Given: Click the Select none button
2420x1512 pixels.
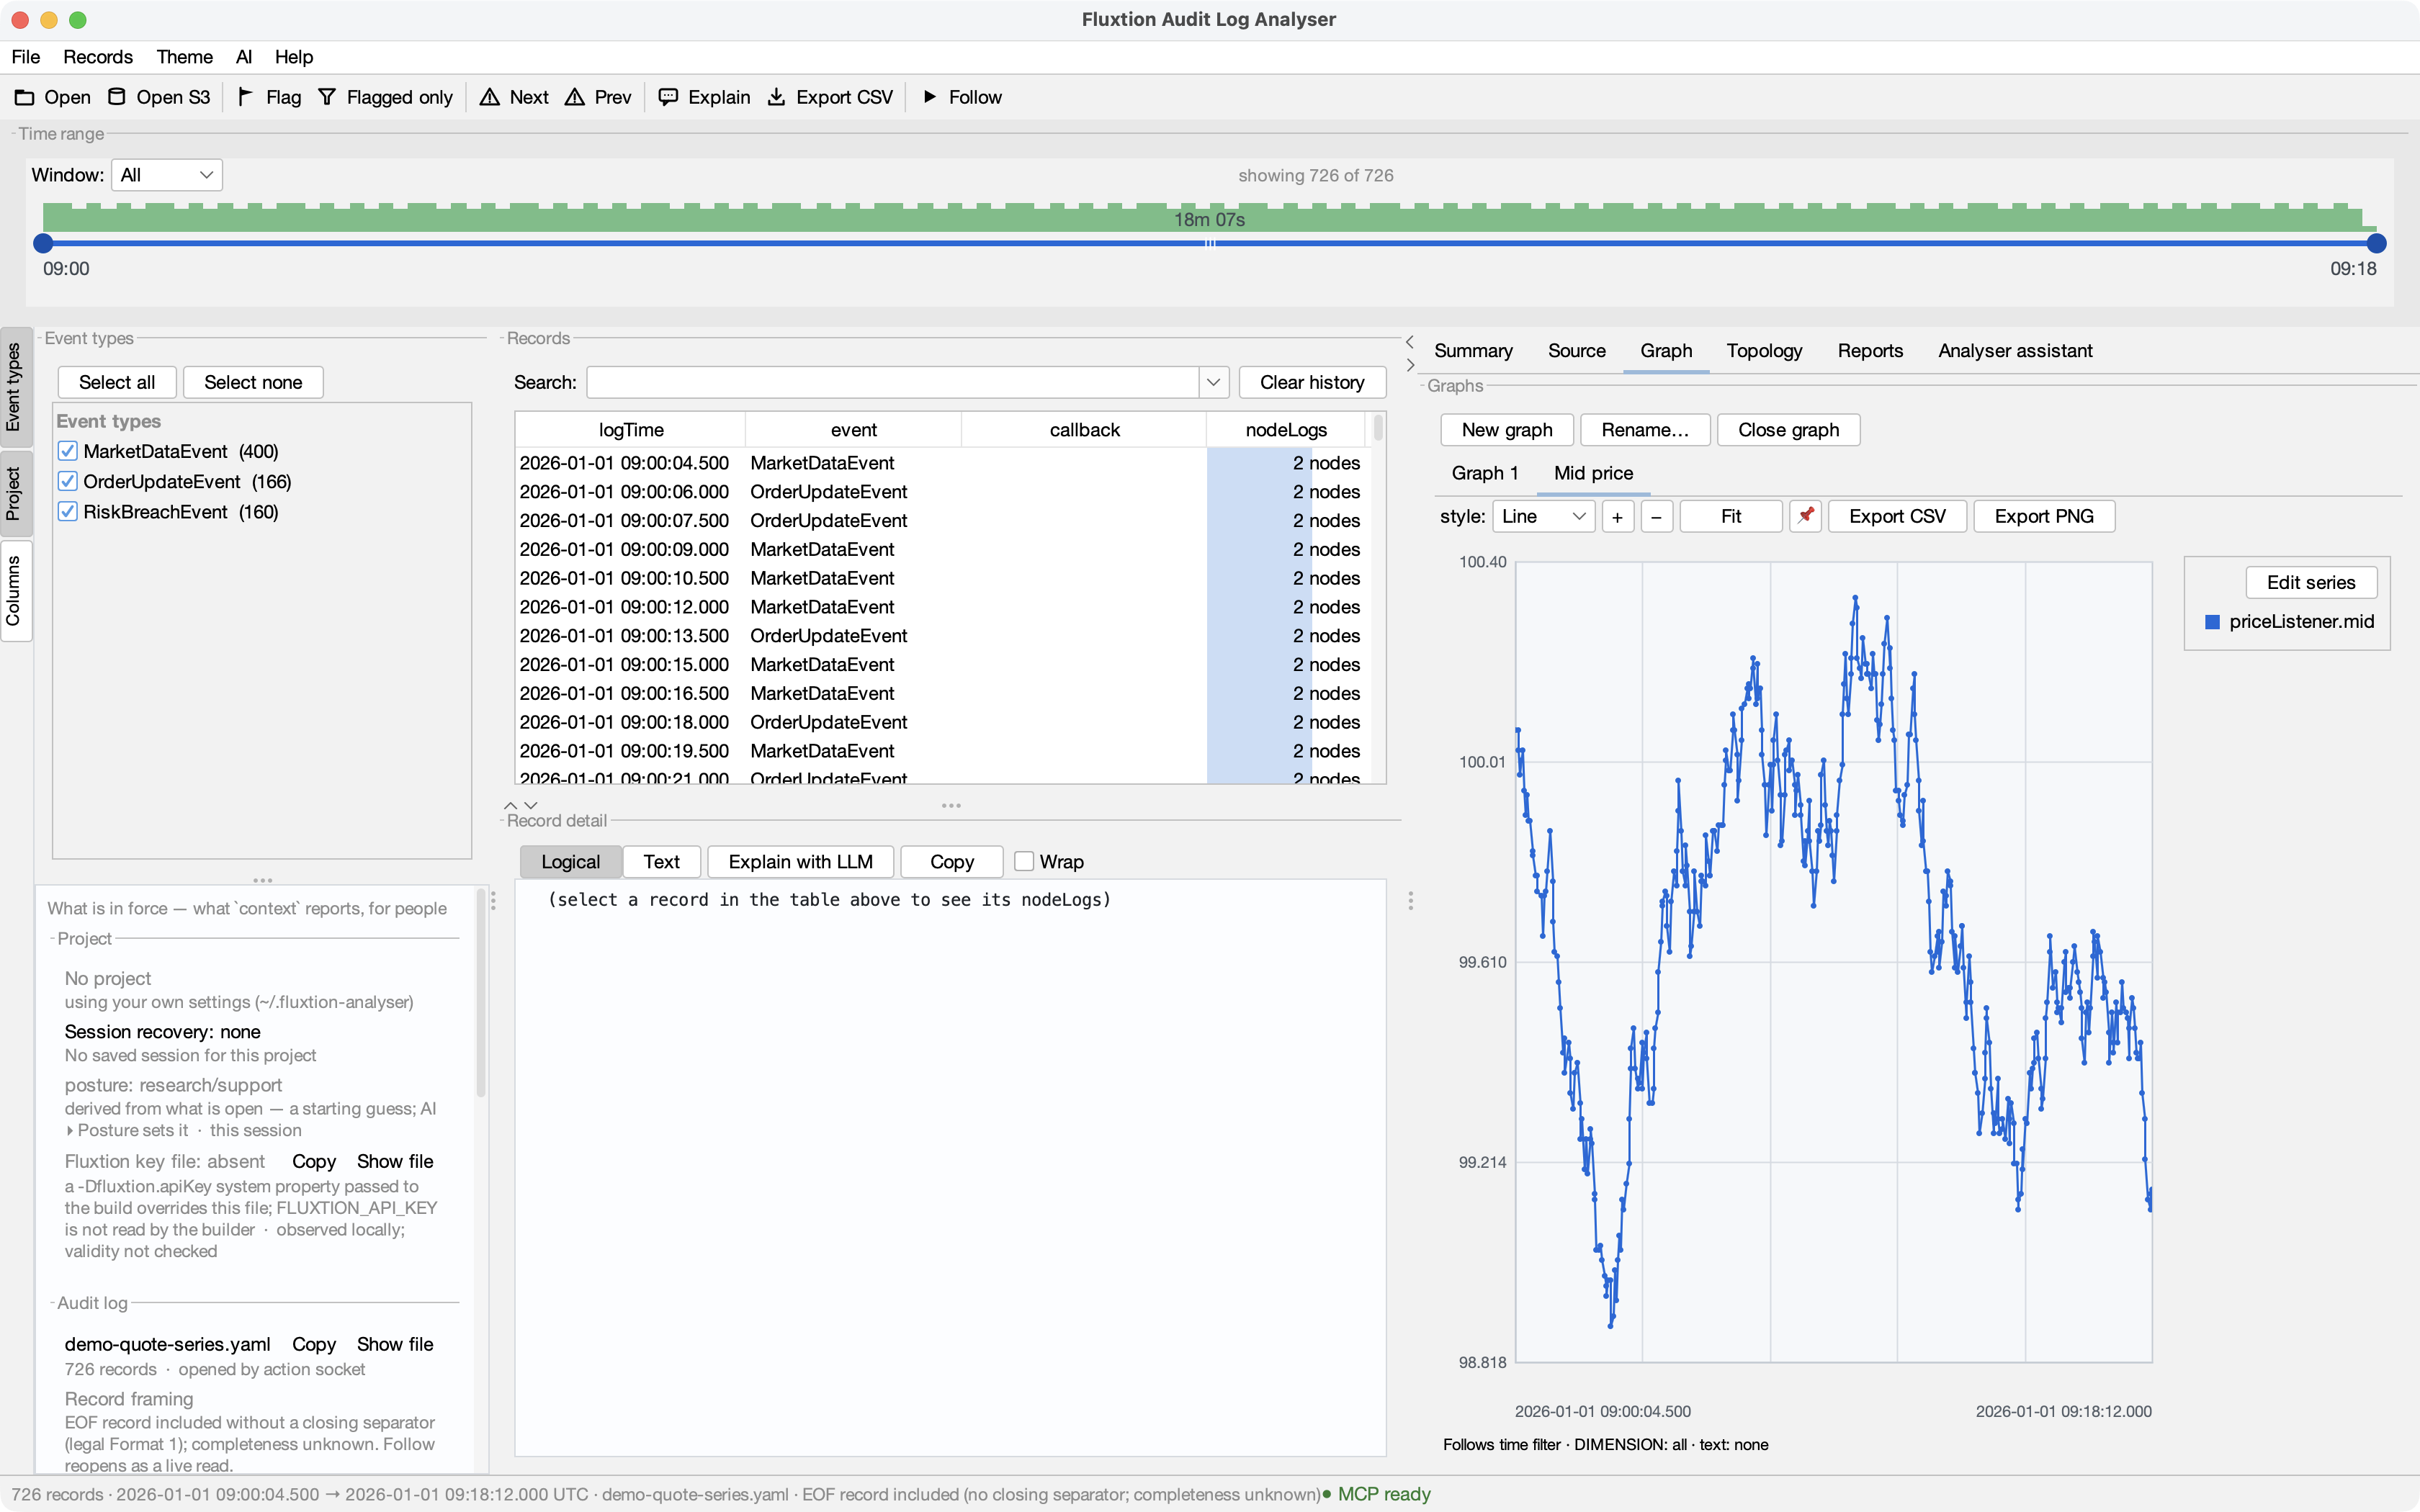Looking at the screenshot, I should [x=253, y=382].
